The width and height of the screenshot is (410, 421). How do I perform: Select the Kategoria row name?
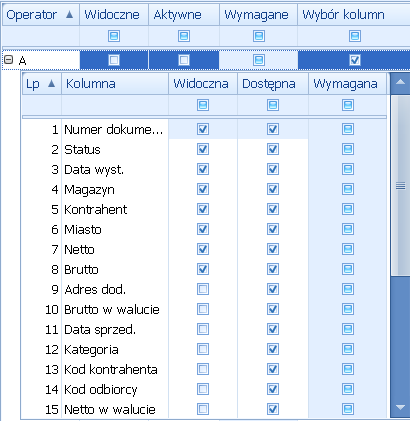91,350
